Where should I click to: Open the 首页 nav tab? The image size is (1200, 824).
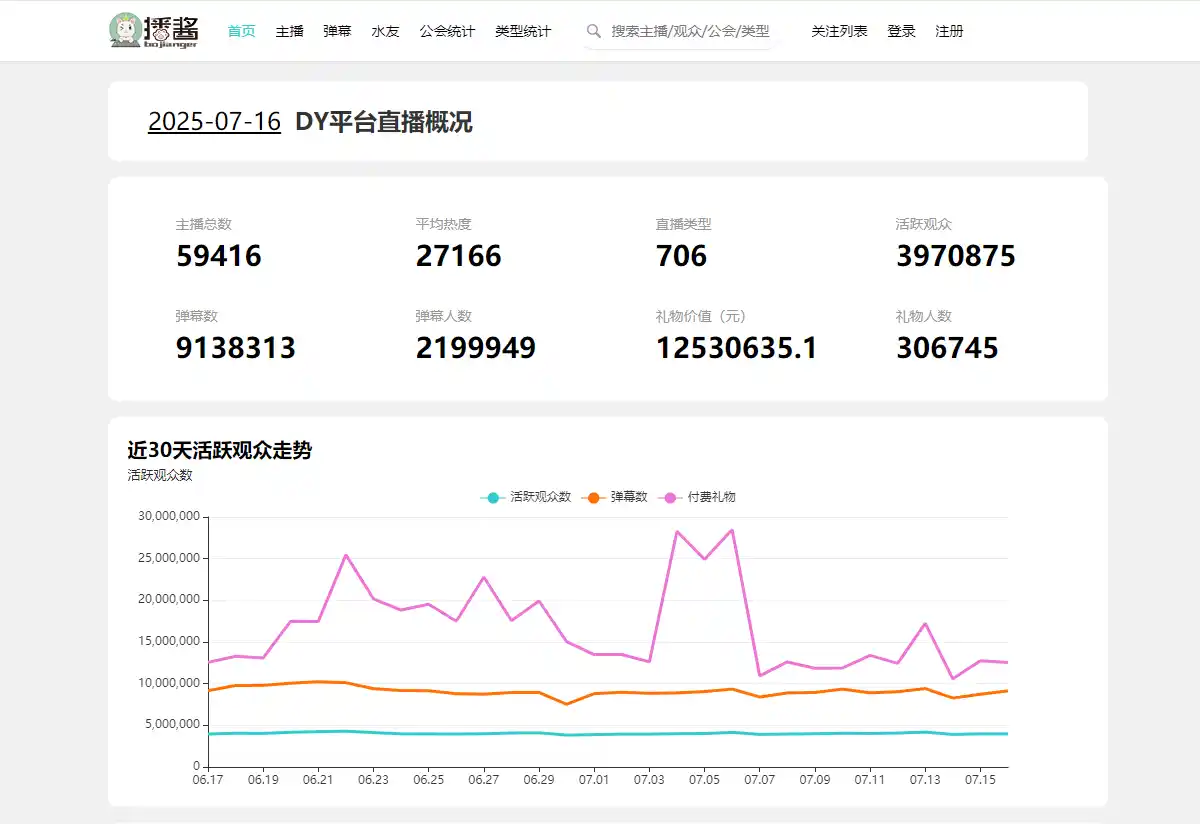point(241,31)
